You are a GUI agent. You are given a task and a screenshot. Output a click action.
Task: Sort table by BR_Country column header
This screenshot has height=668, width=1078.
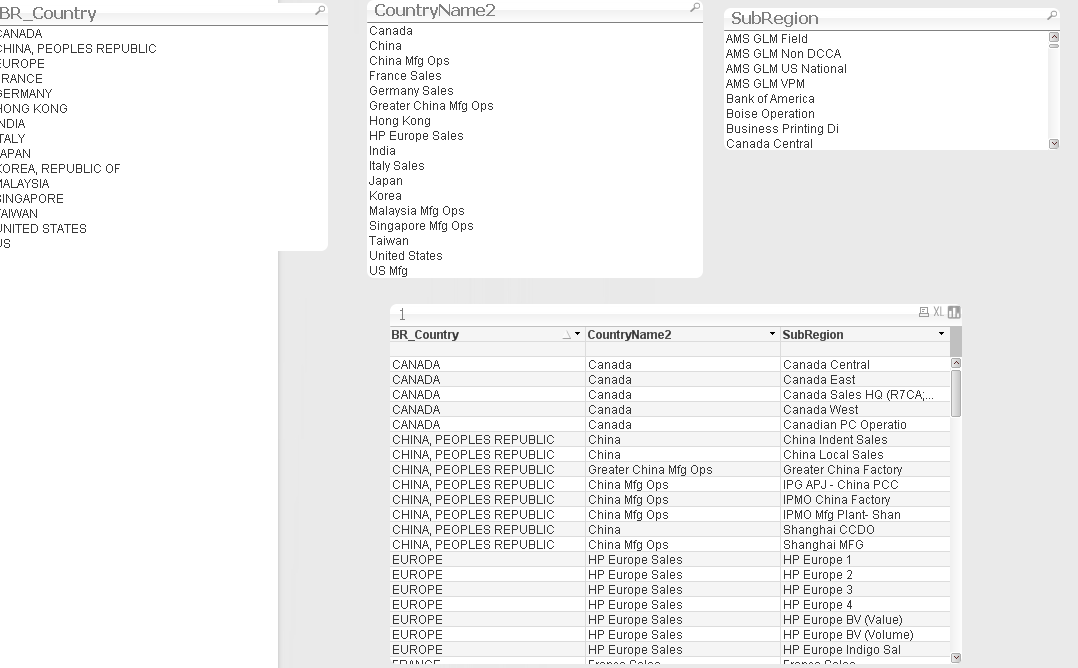pyautogui.click(x=425, y=335)
